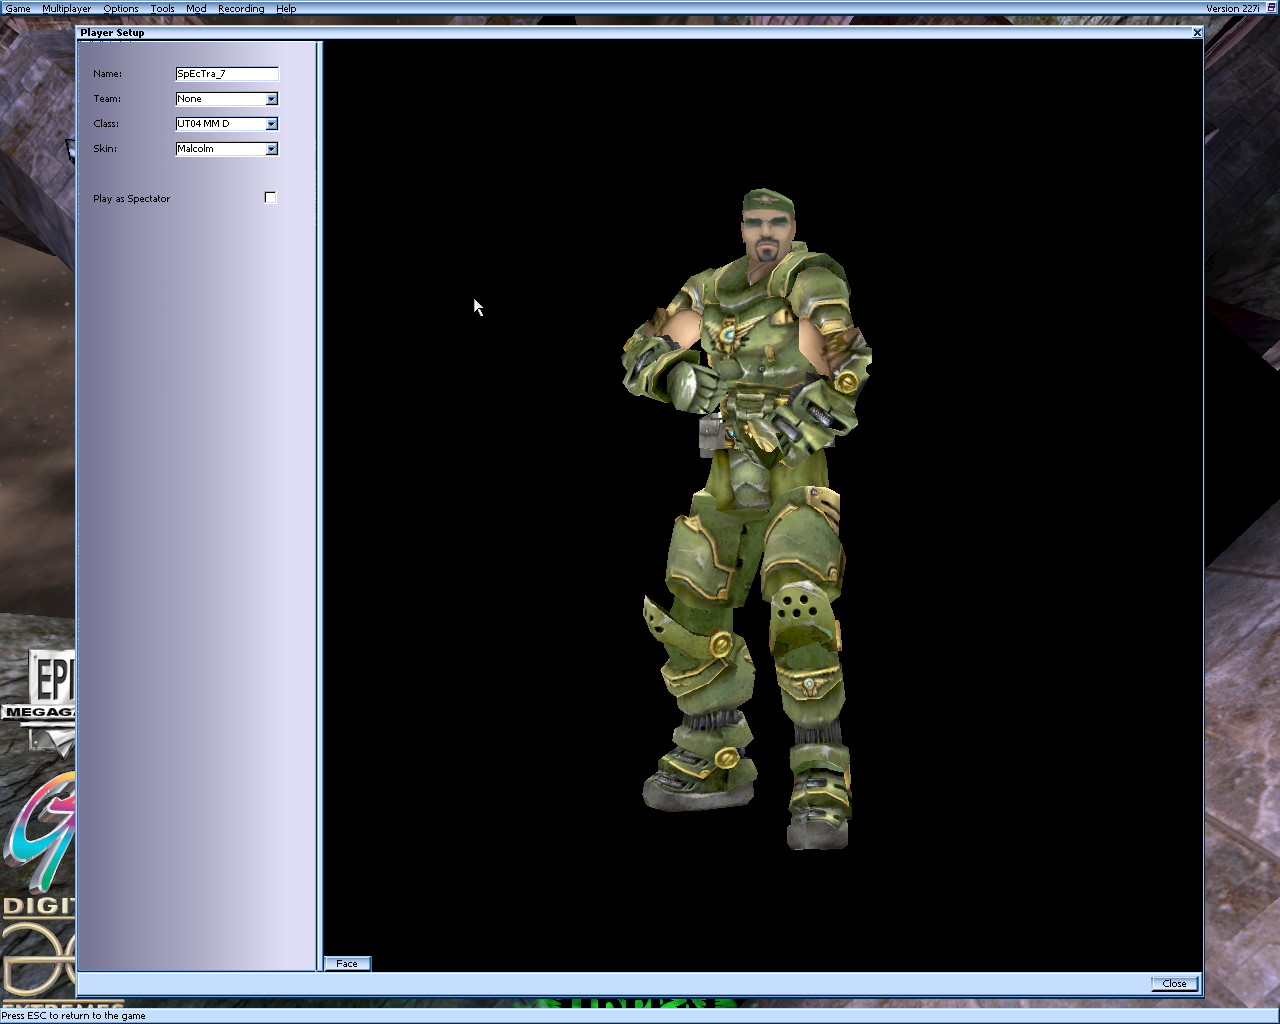Expand the Class dropdown arrow
The image size is (1280, 1024).
pyautogui.click(x=271, y=124)
